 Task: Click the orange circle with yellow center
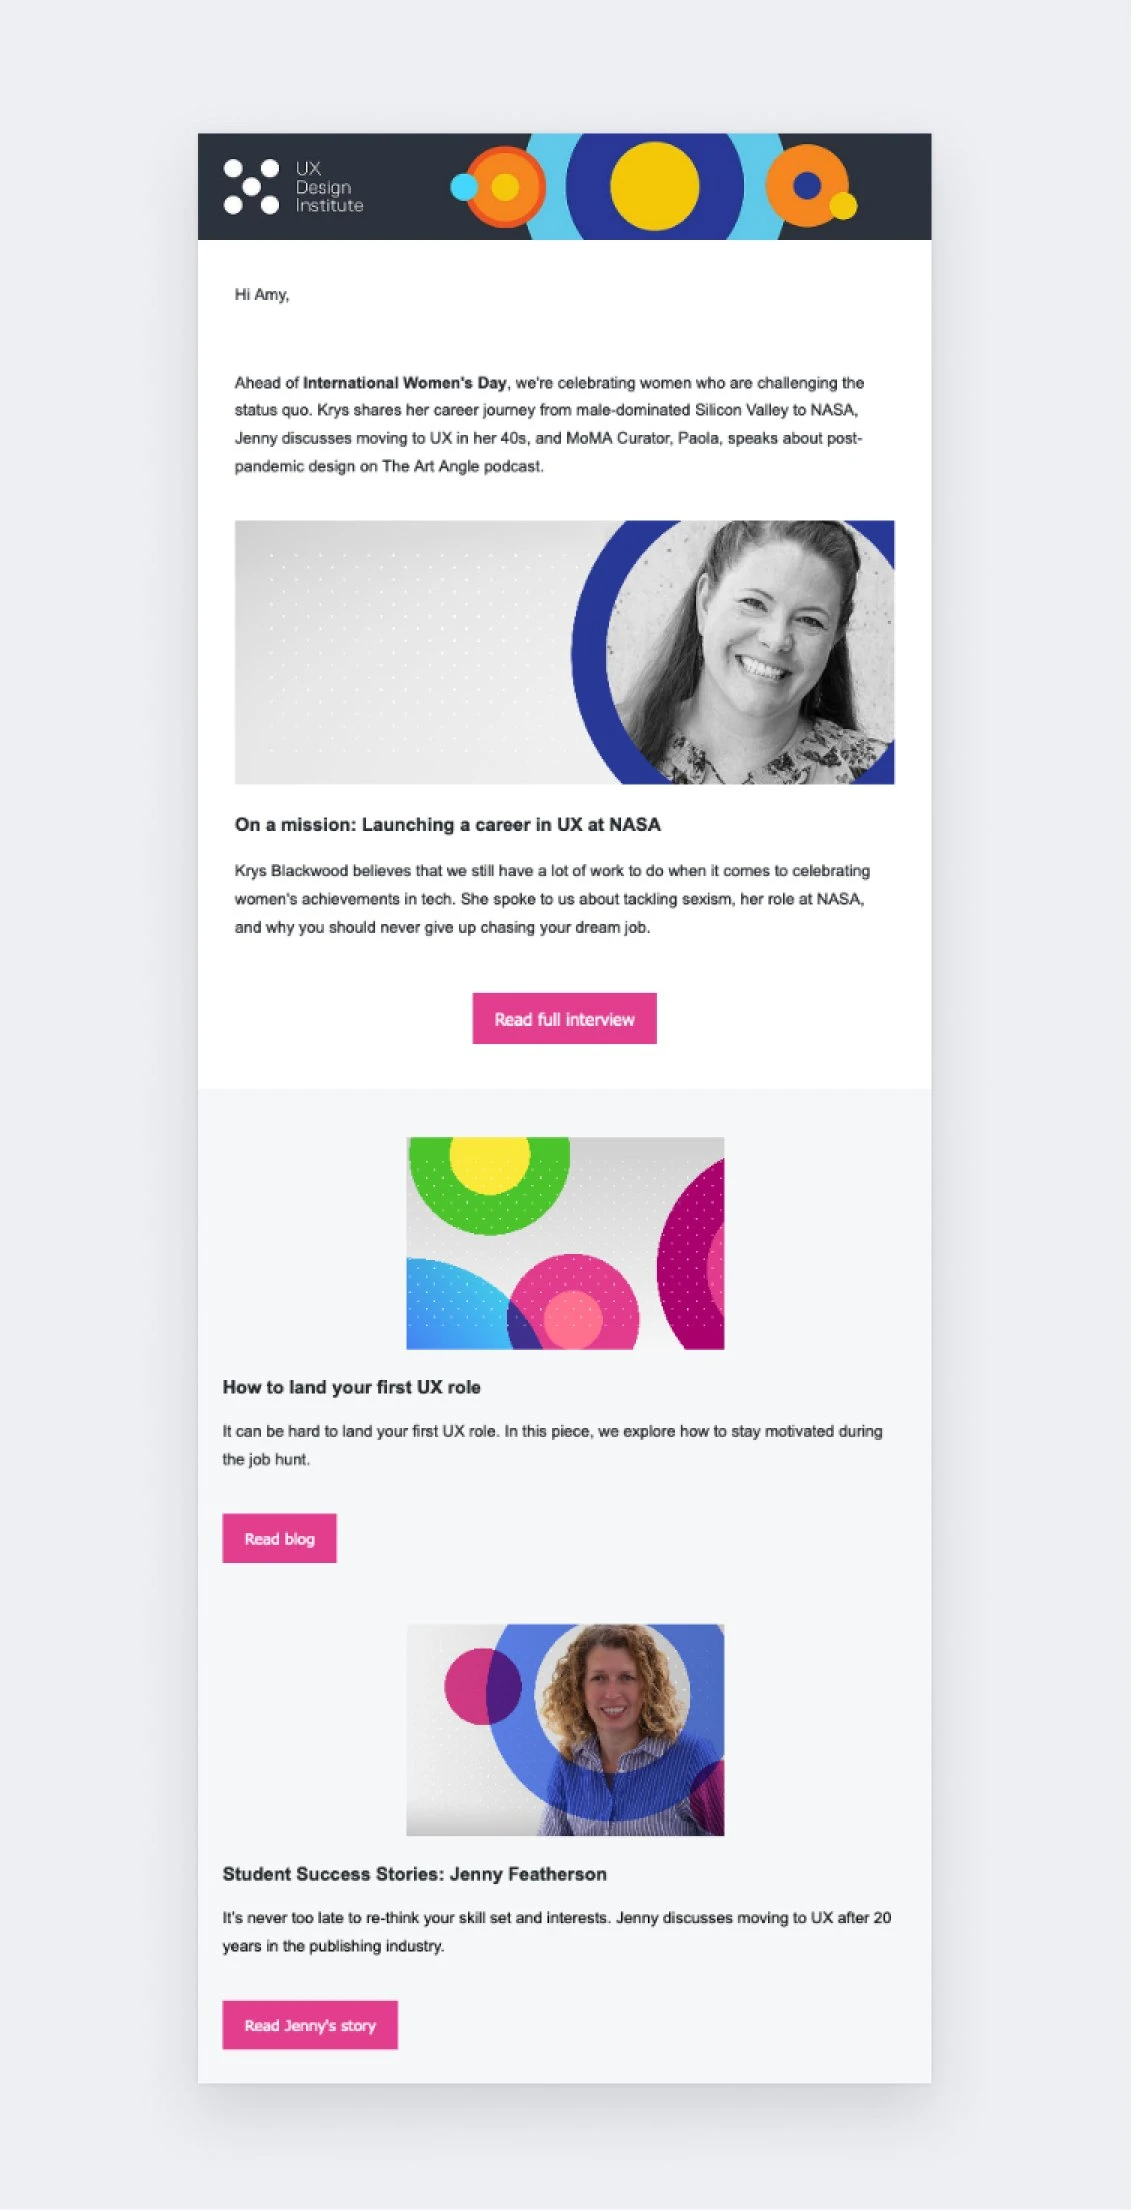point(506,187)
